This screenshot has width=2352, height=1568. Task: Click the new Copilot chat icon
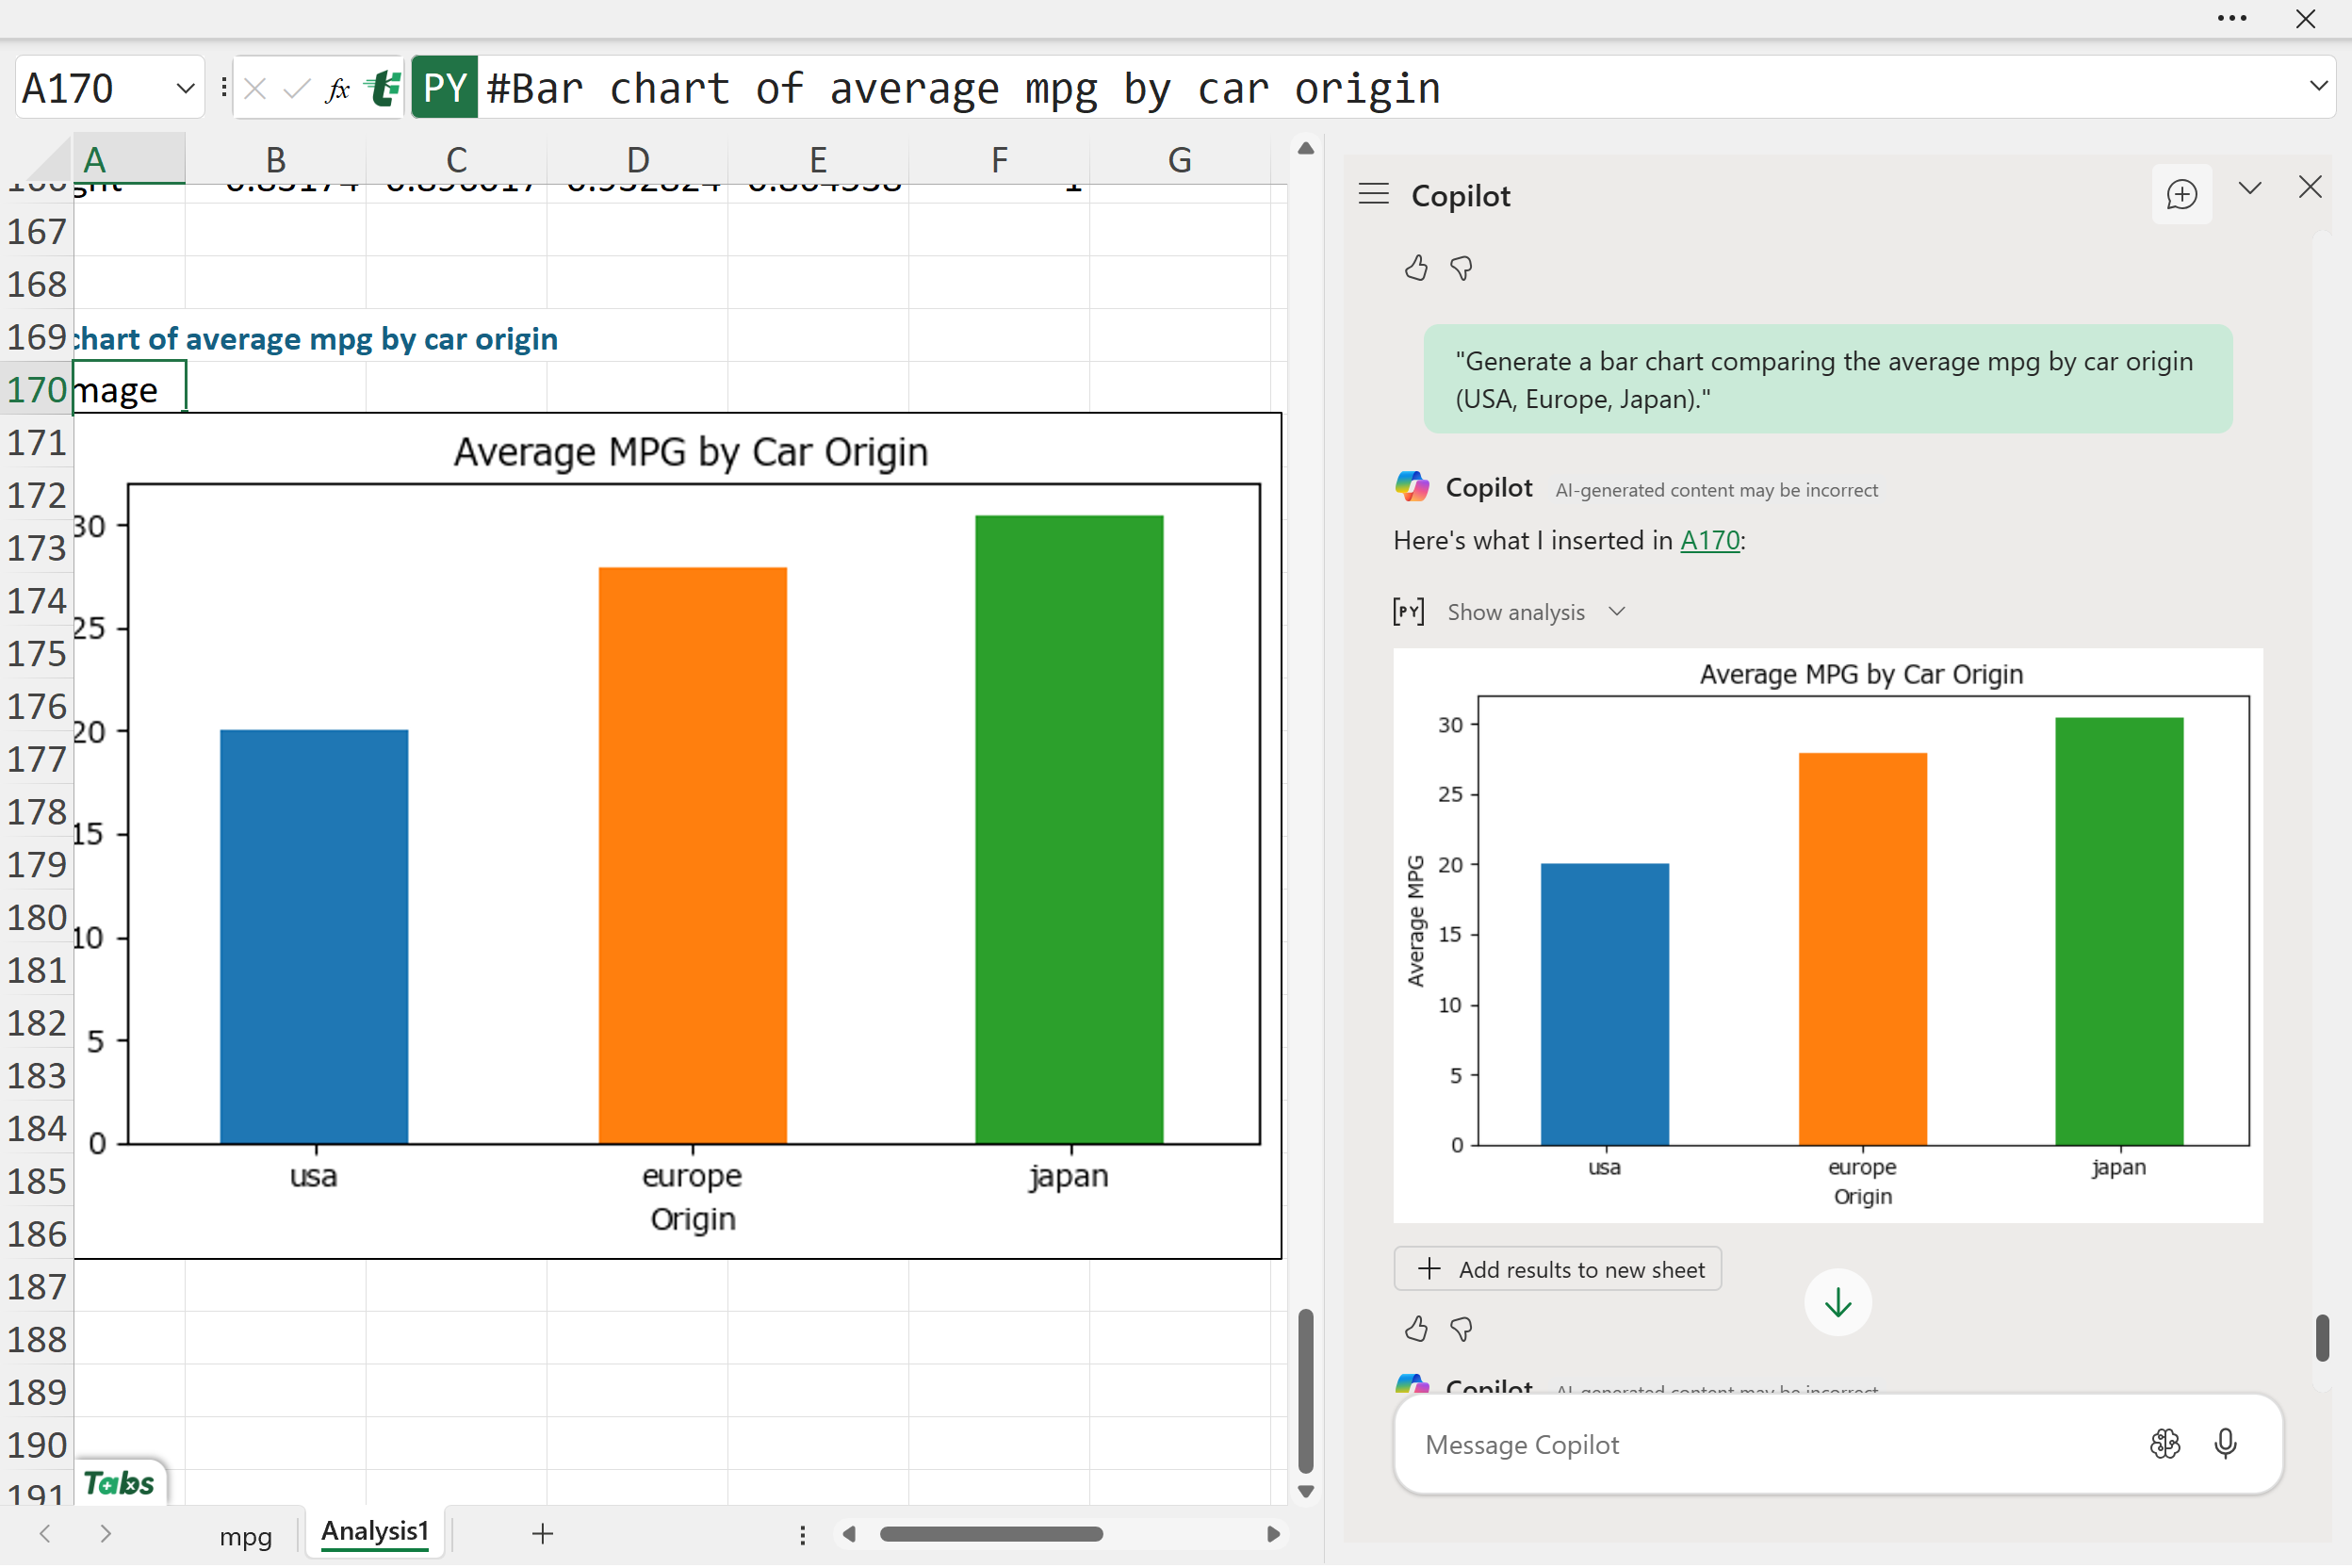2181,194
